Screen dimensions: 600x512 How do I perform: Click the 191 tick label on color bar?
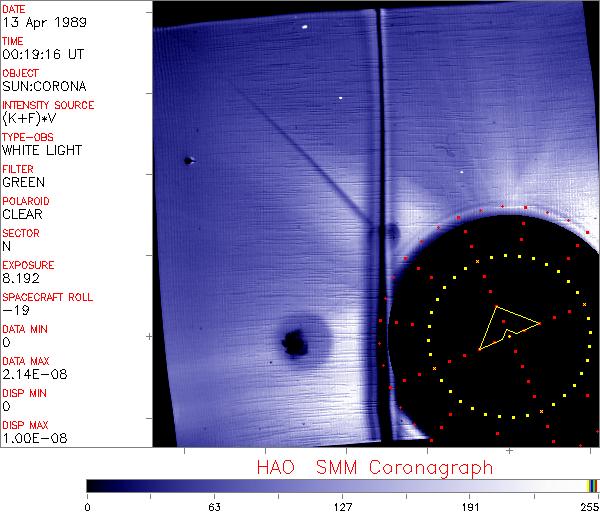click(x=471, y=507)
